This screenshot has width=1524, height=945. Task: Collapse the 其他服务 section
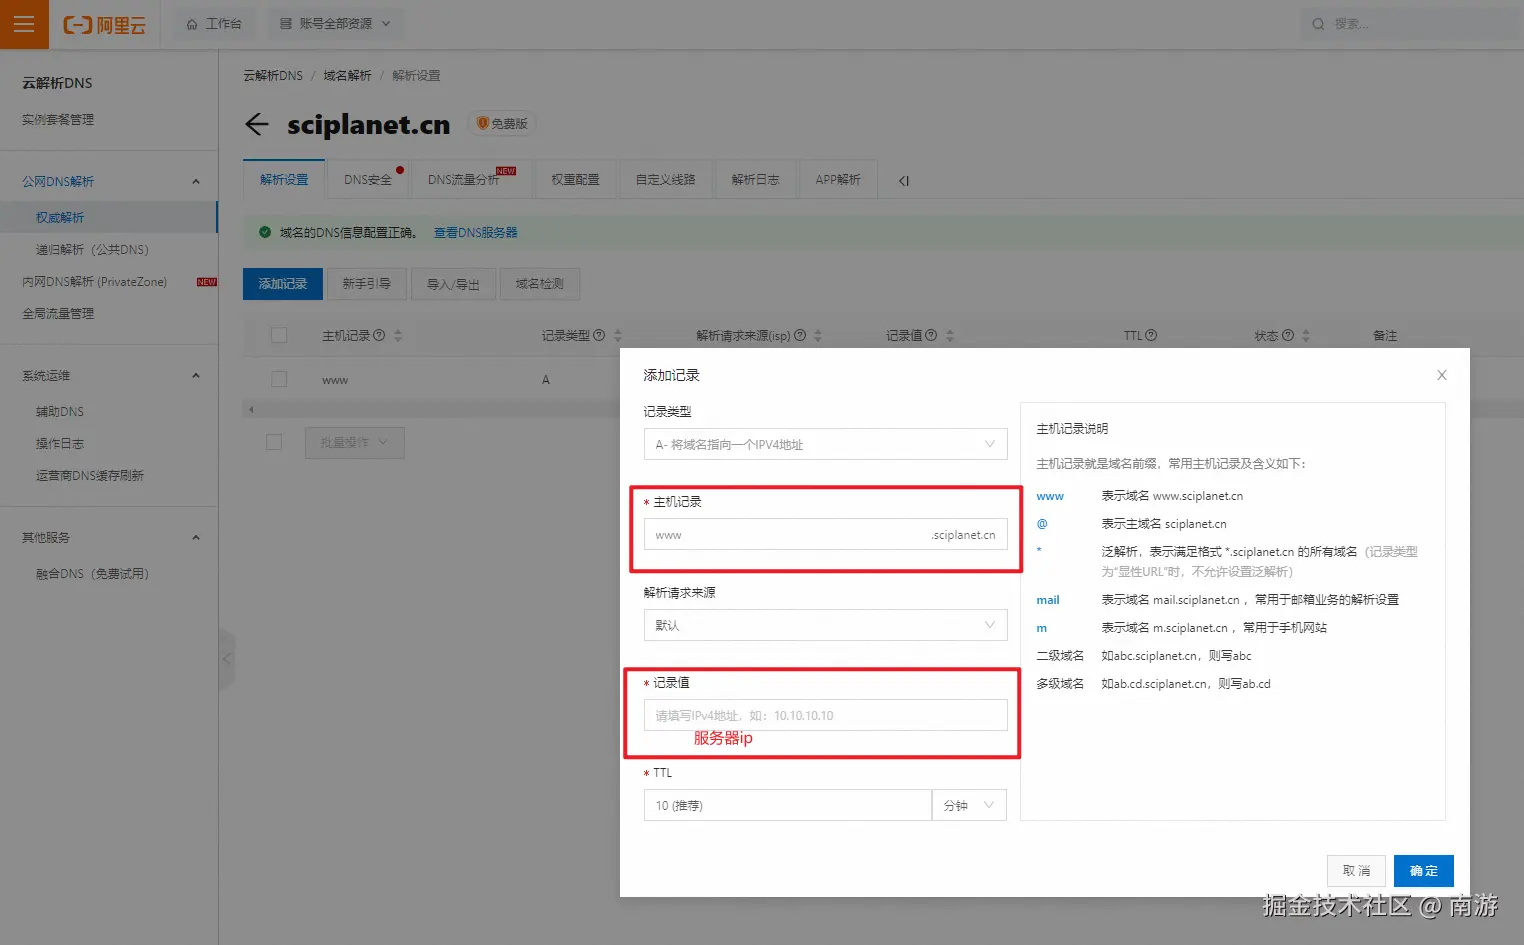[x=196, y=537]
